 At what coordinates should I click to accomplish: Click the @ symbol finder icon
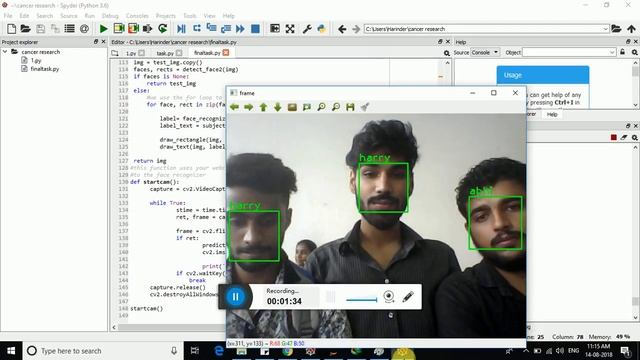(84, 29)
